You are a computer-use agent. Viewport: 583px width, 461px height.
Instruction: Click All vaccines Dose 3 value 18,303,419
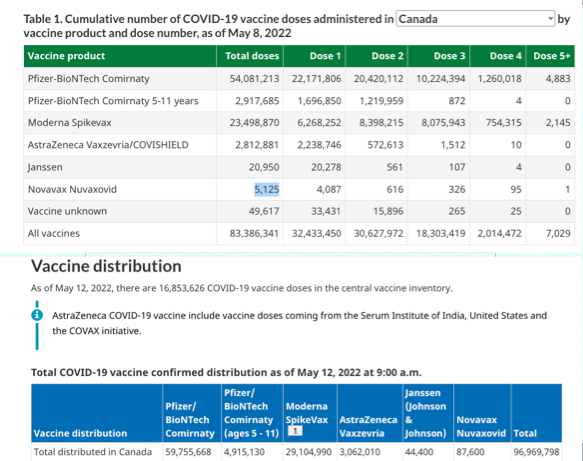coord(441,233)
